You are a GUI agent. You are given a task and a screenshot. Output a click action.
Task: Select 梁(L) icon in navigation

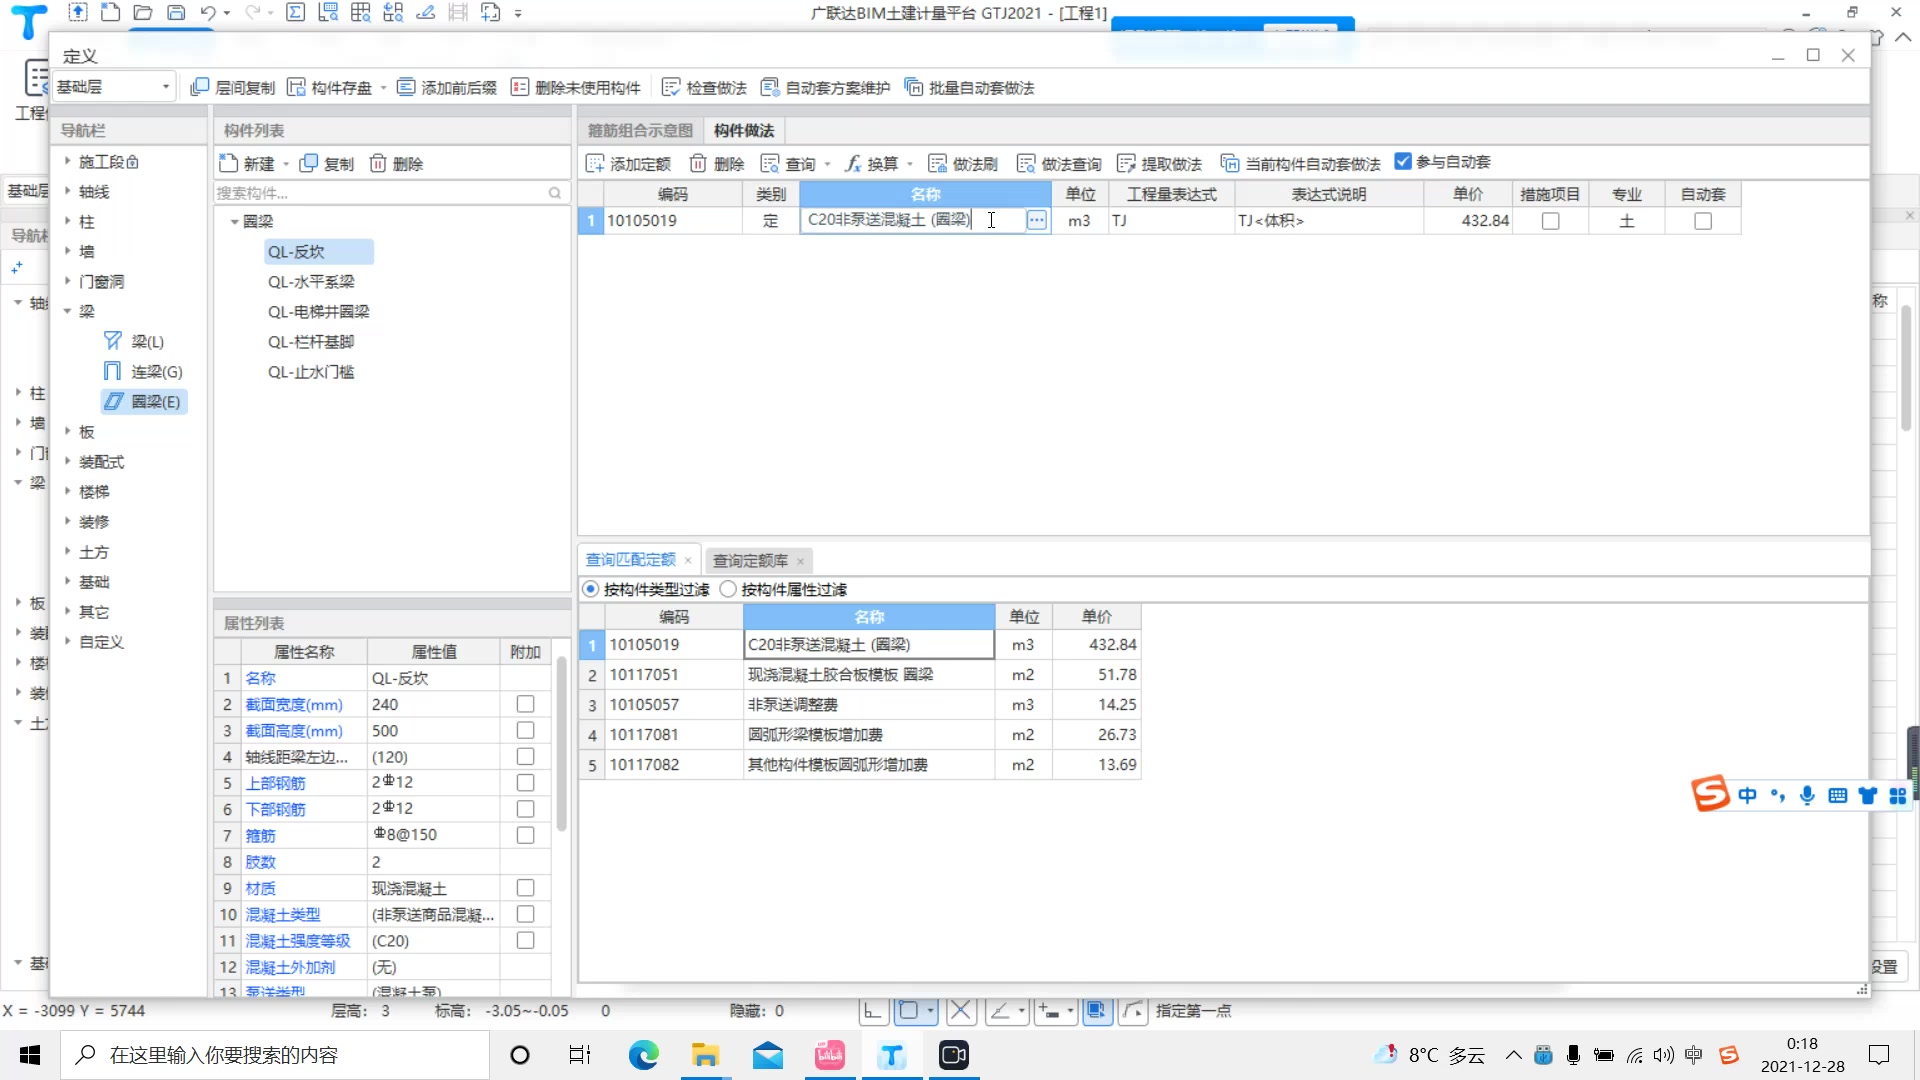click(x=113, y=341)
